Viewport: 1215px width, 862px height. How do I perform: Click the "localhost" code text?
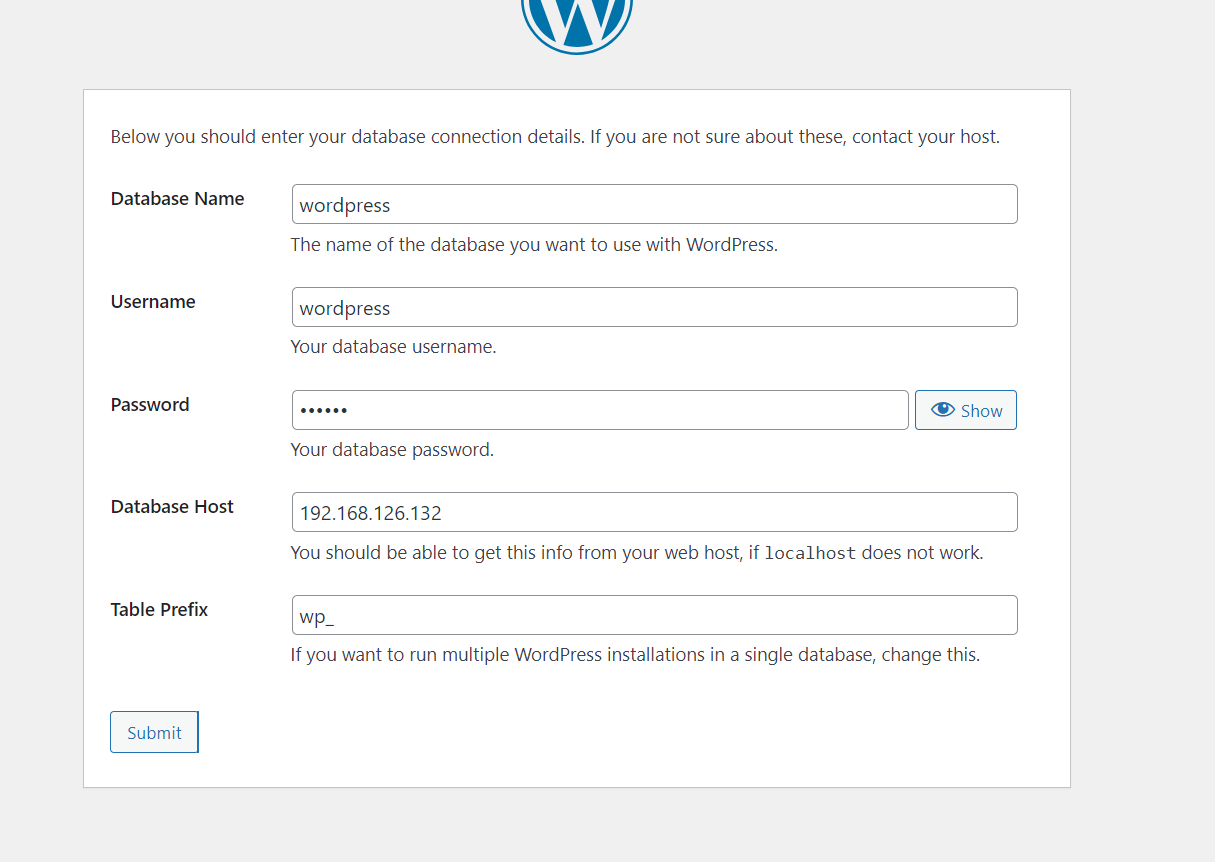point(810,553)
